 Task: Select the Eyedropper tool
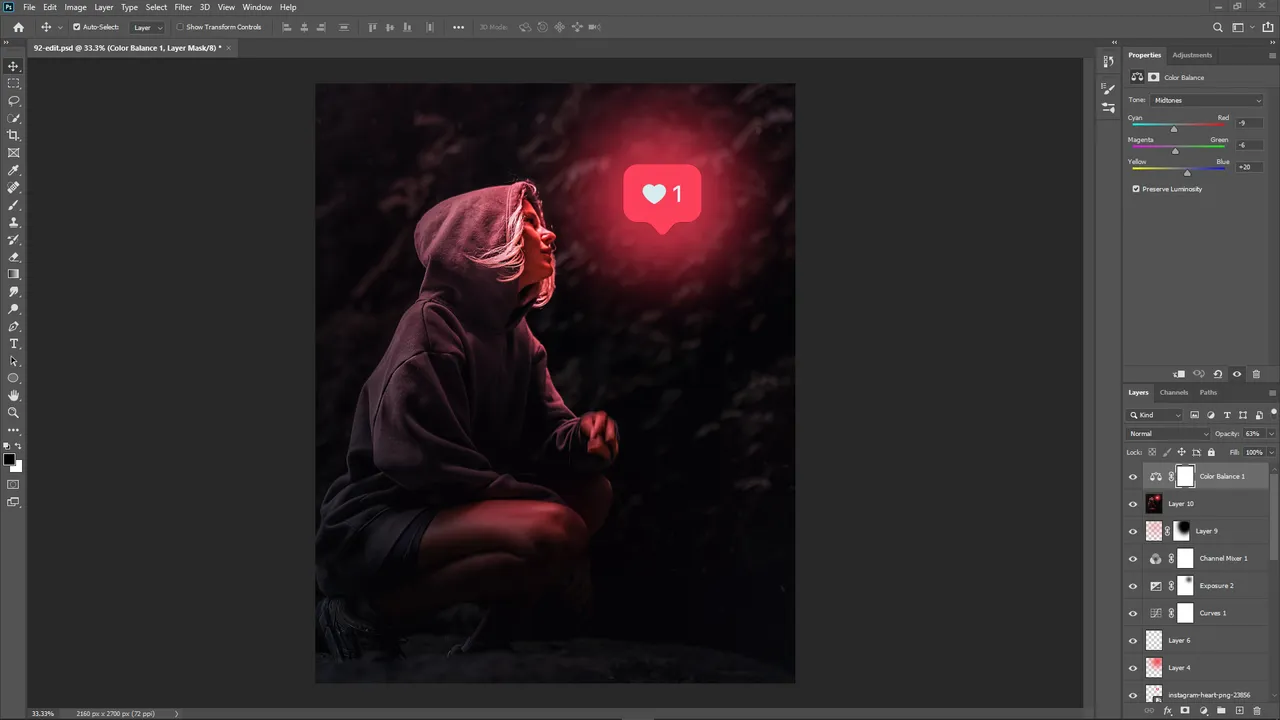13,170
